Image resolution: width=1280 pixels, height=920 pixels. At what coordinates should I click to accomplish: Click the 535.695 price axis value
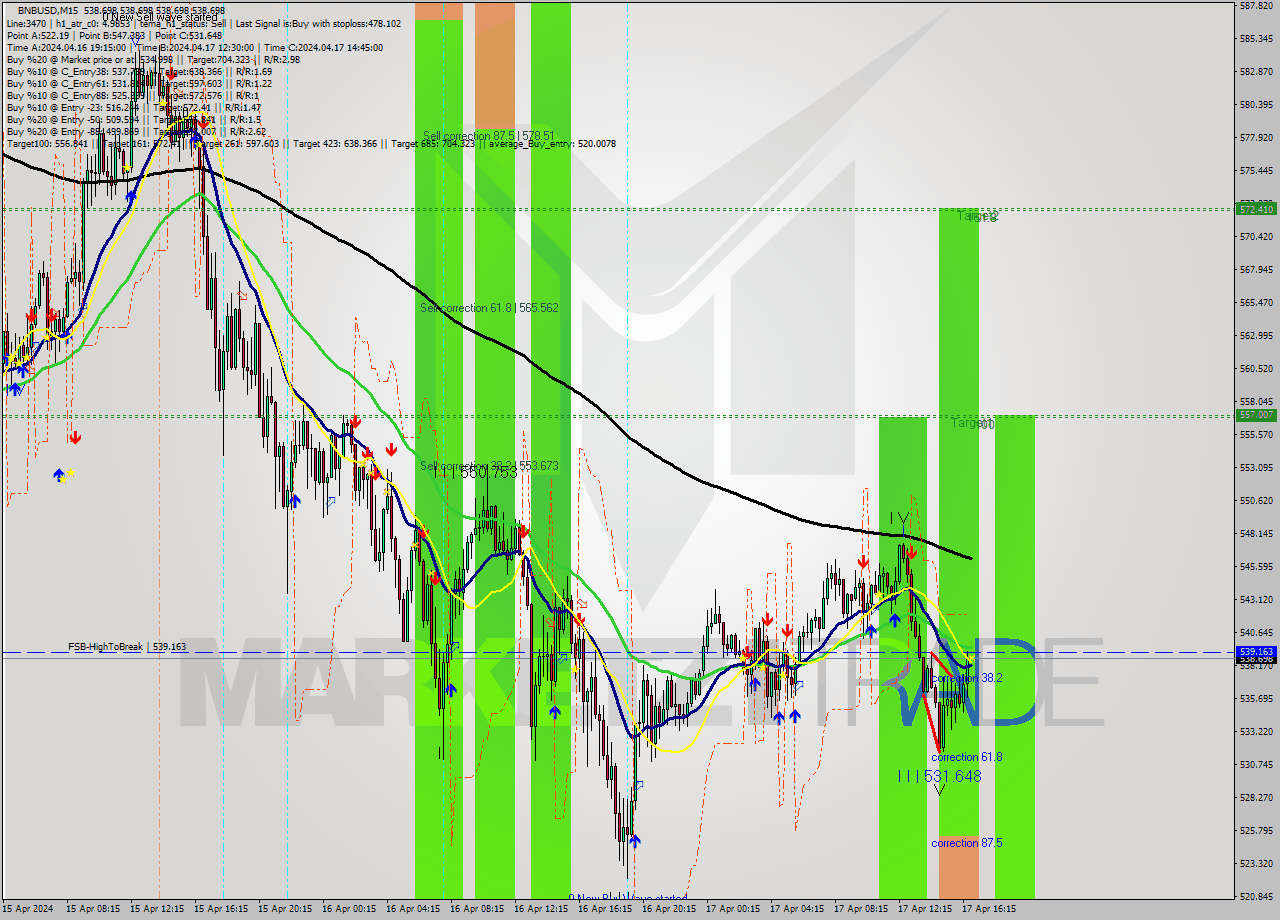pos(1256,698)
